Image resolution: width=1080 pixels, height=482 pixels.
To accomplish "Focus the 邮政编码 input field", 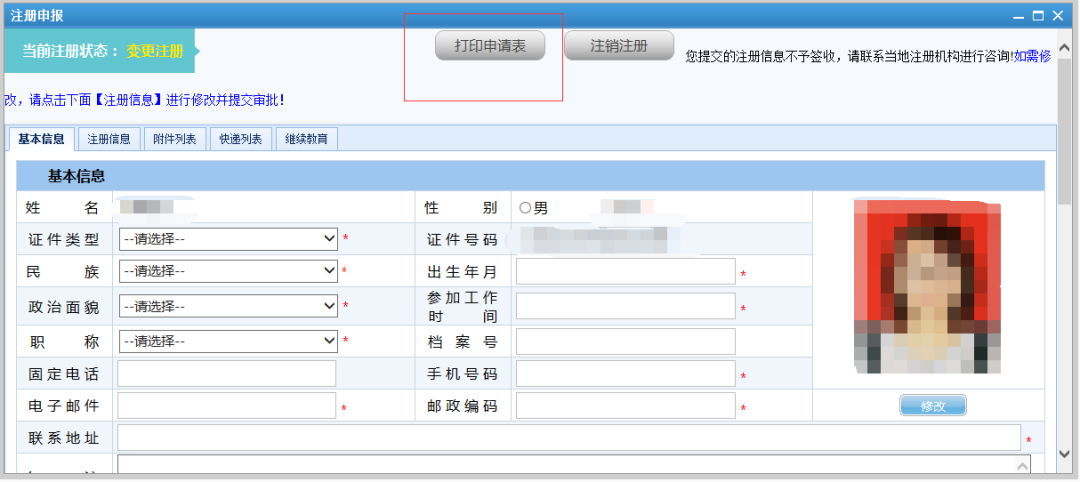I will tap(625, 406).
